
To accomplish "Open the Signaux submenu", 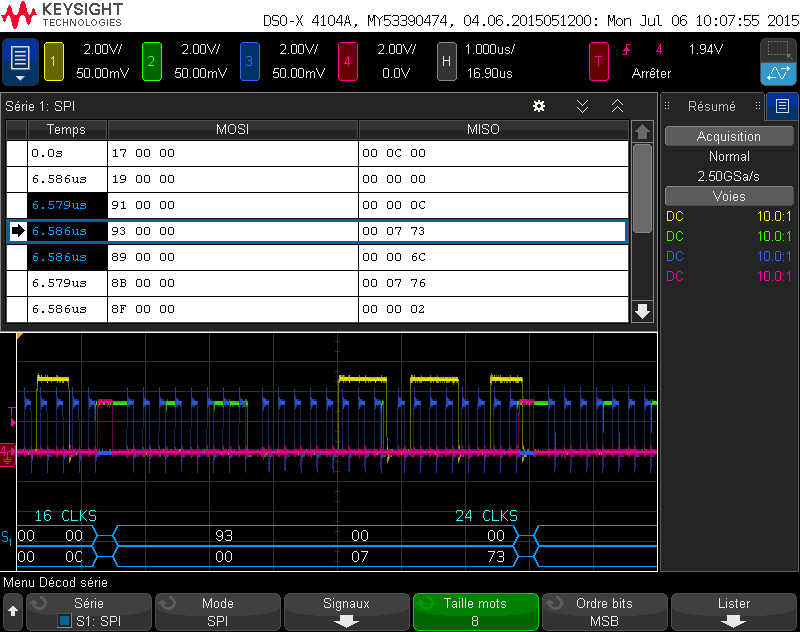I will tap(346, 611).
